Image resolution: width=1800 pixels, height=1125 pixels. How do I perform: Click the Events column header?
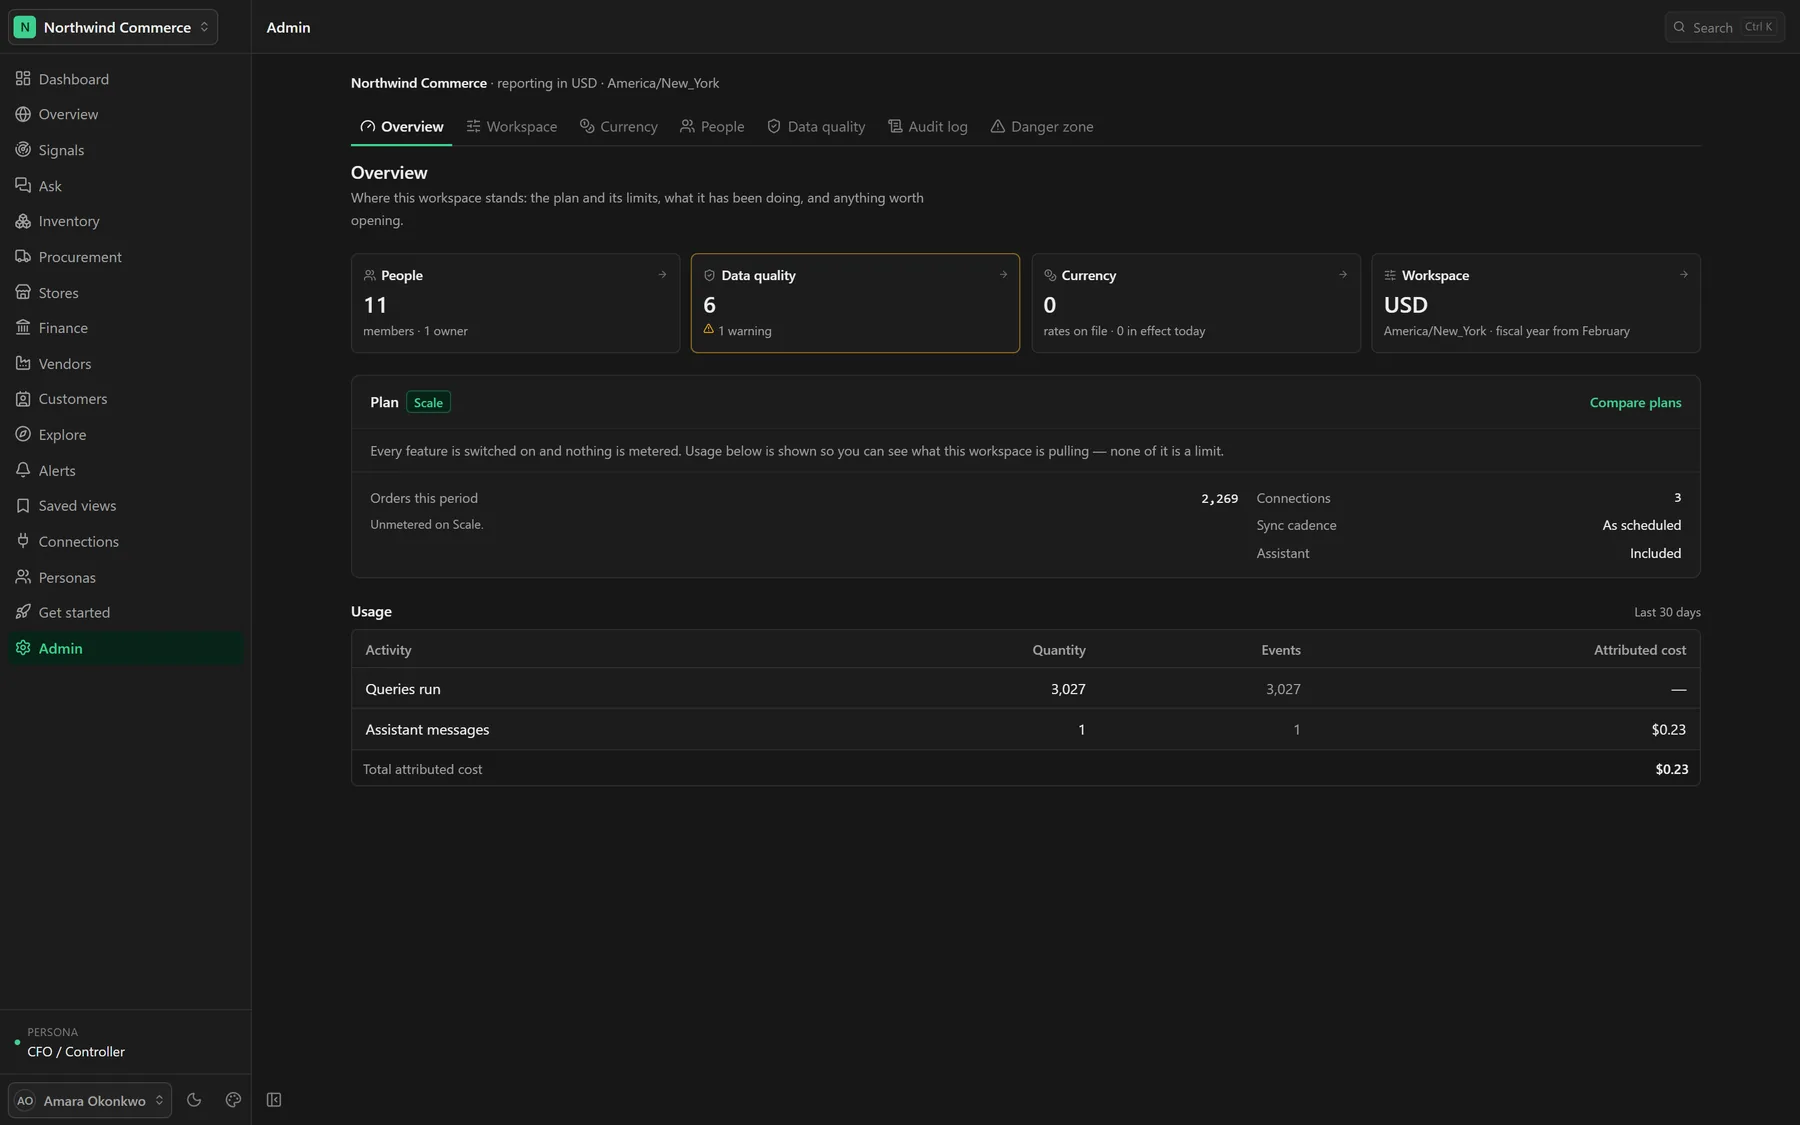(1281, 650)
